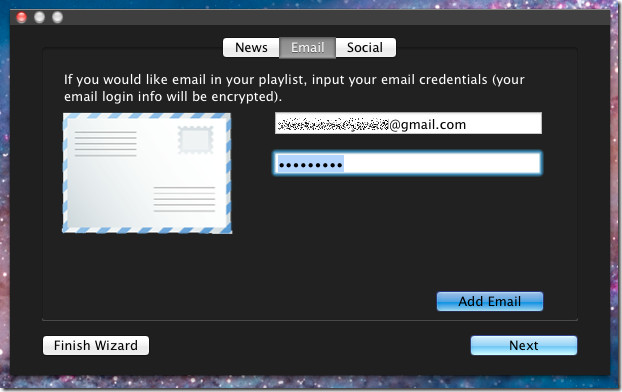Viewport: 622px width, 392px height.
Task: Click the envelope mail image
Action: pyautogui.click(x=147, y=173)
